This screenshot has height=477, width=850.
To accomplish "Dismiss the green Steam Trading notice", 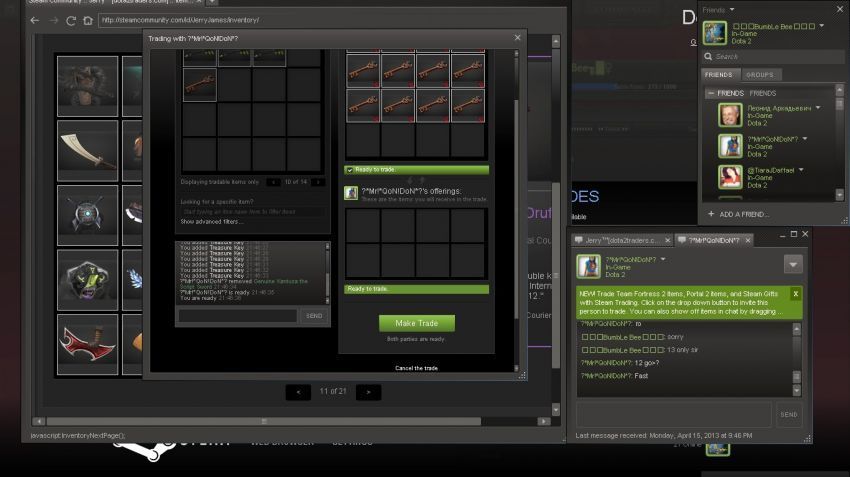I will tap(795, 294).
